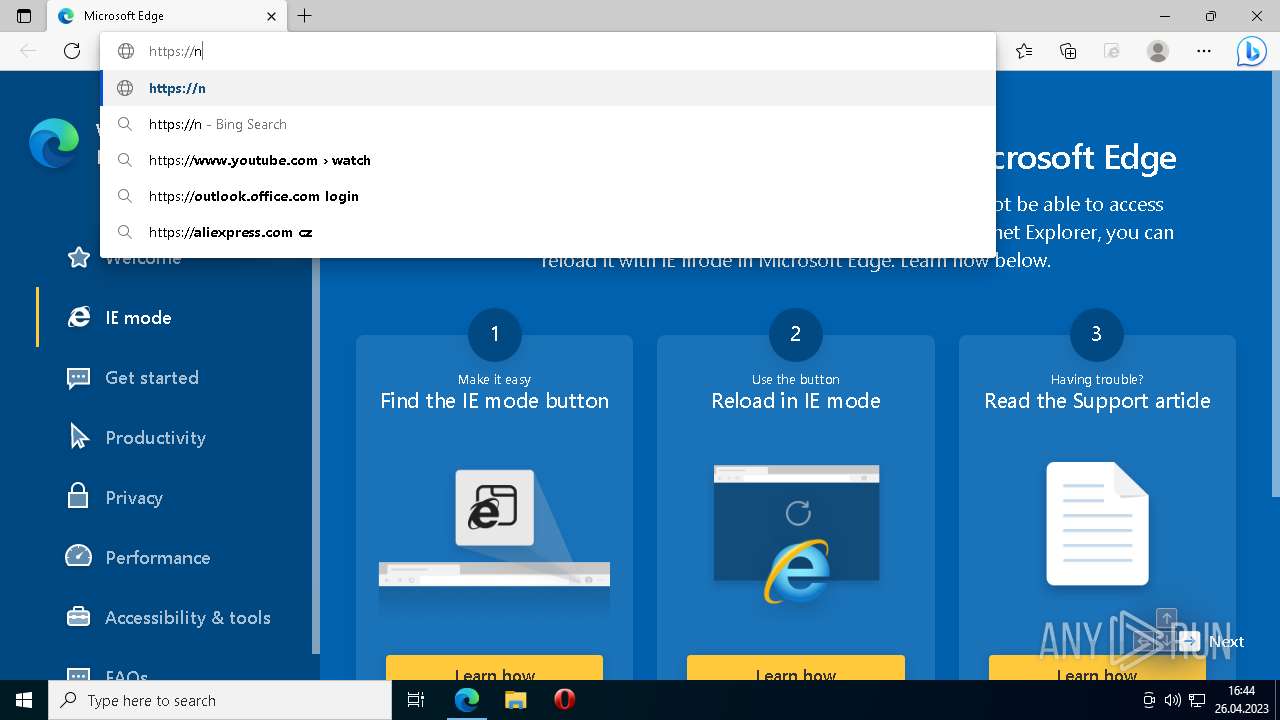1280x720 pixels.
Task: Click Learn how under Find the IE mode button
Action: coord(494,668)
